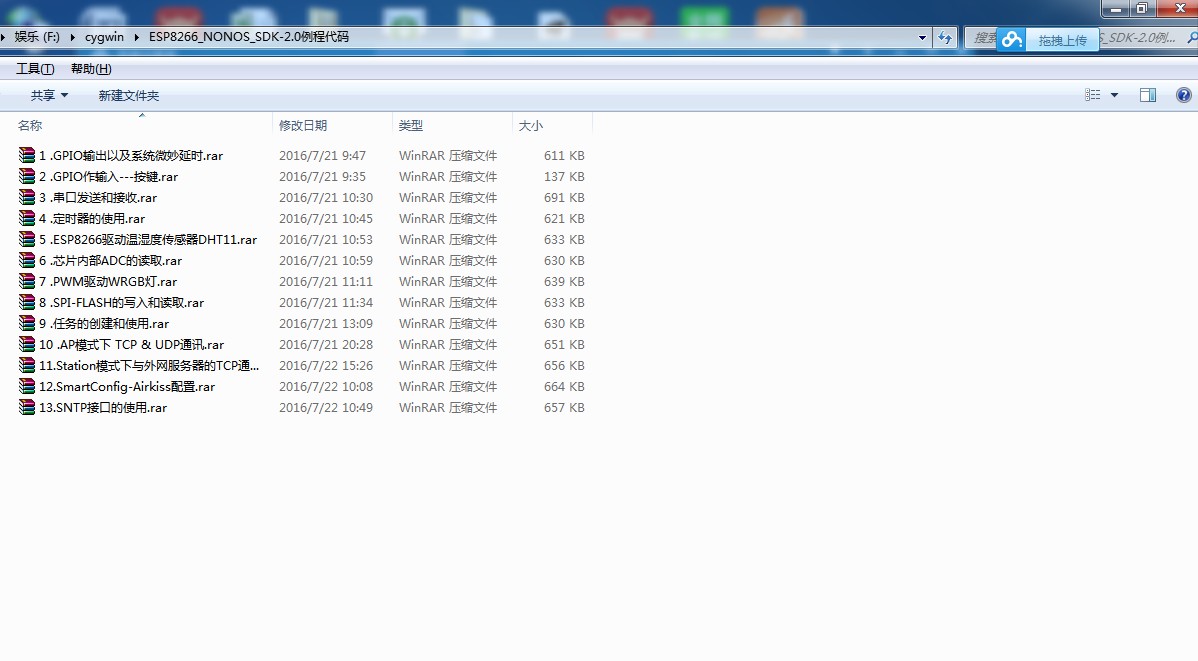Click the change view icon
1198x661 pixels.
[1093, 95]
